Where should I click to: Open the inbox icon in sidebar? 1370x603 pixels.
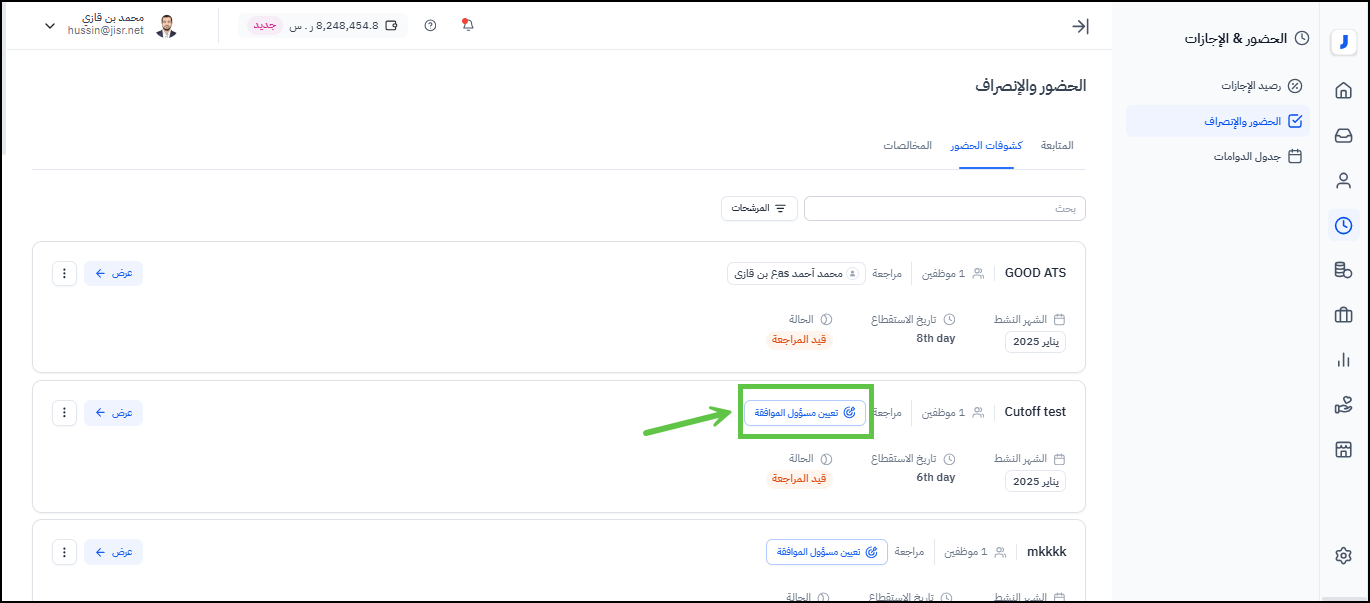click(x=1343, y=136)
